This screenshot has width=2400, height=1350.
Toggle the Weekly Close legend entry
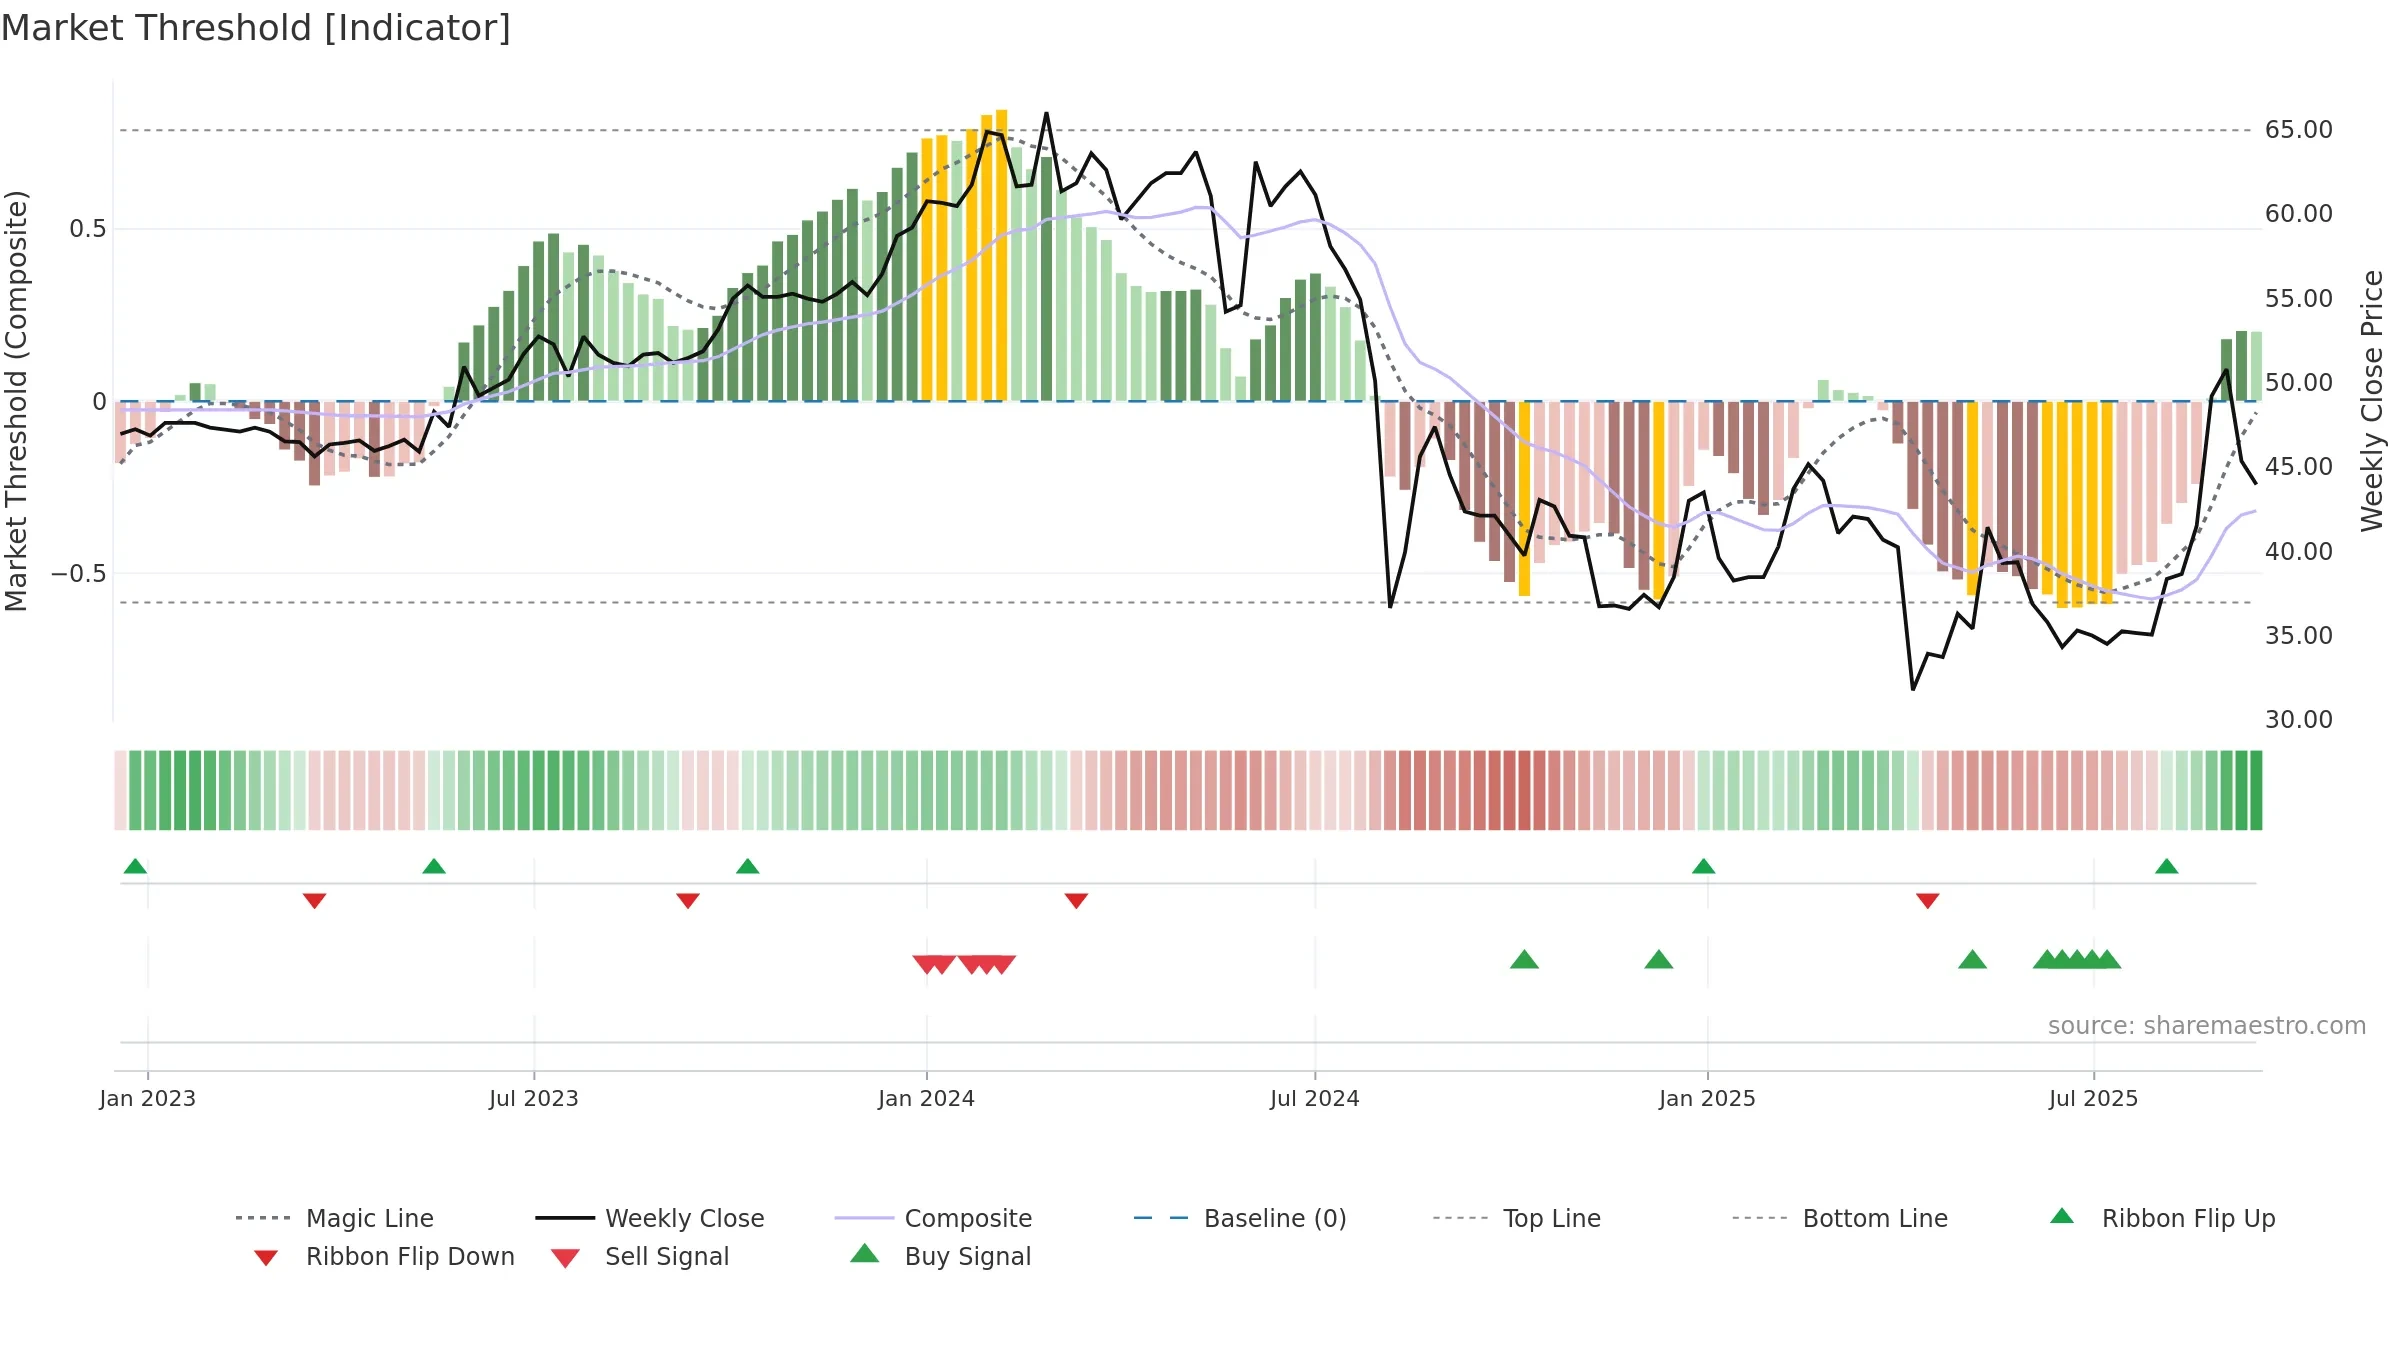pyautogui.click(x=650, y=1218)
